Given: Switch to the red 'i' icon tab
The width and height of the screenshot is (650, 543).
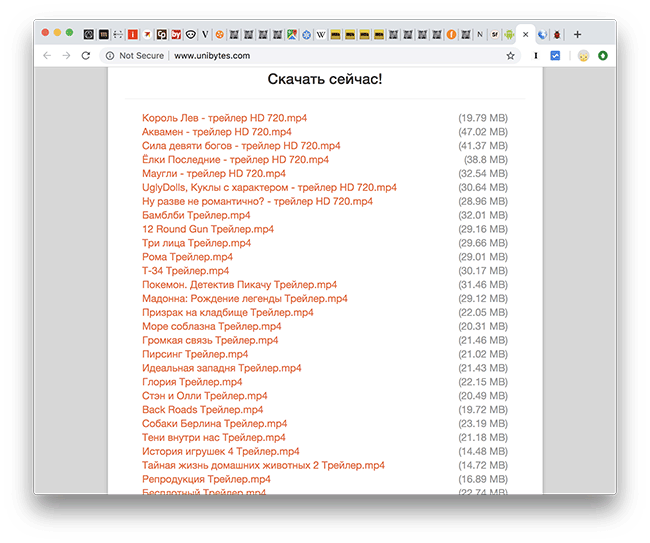Looking at the screenshot, I should (133, 34).
